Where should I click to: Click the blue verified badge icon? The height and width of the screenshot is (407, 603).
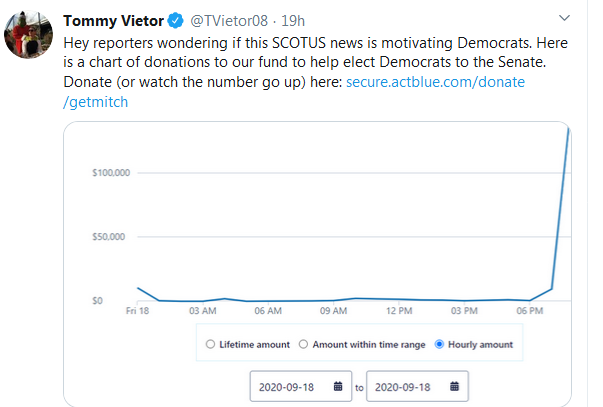(176, 21)
